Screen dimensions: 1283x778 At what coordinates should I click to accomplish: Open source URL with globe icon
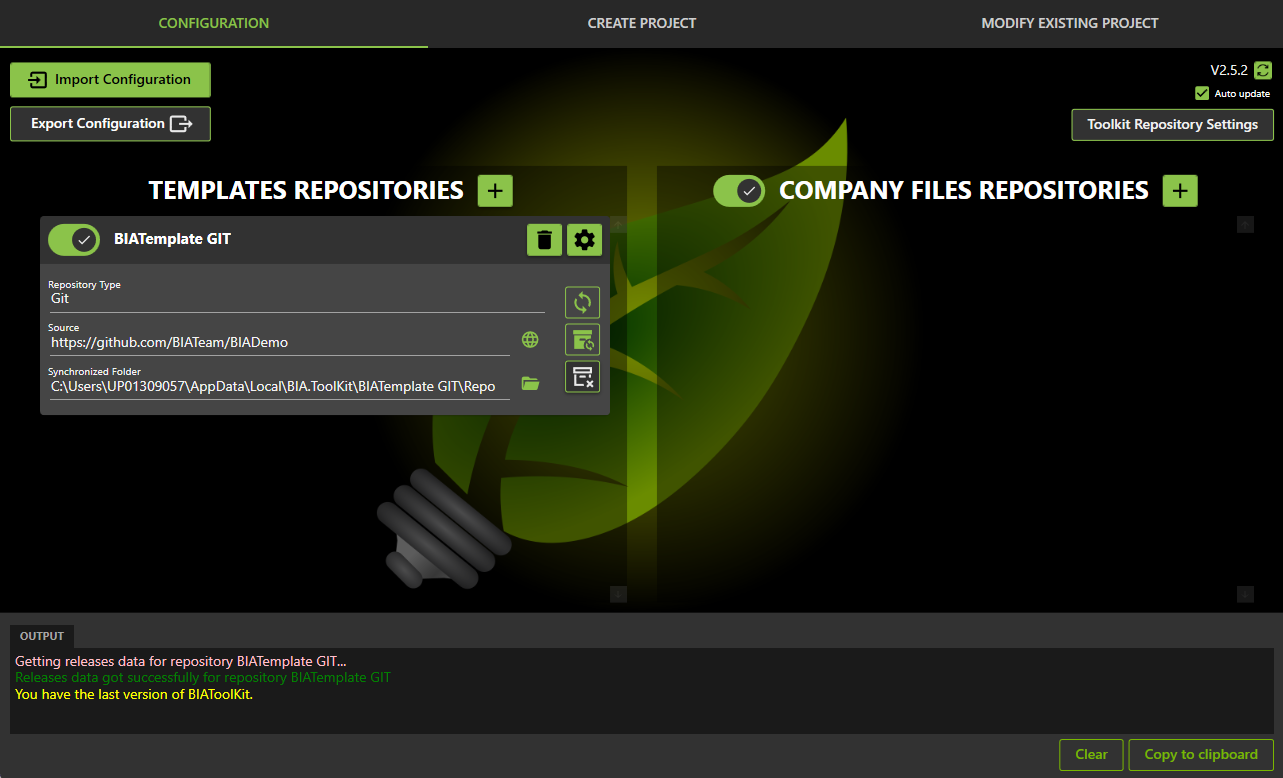click(x=530, y=340)
